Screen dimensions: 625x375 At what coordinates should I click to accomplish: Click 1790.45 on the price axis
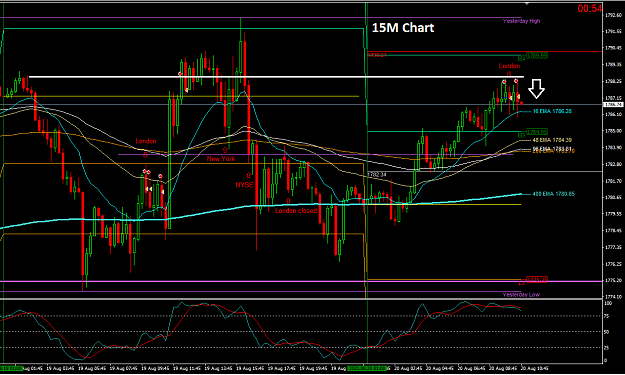tap(613, 48)
